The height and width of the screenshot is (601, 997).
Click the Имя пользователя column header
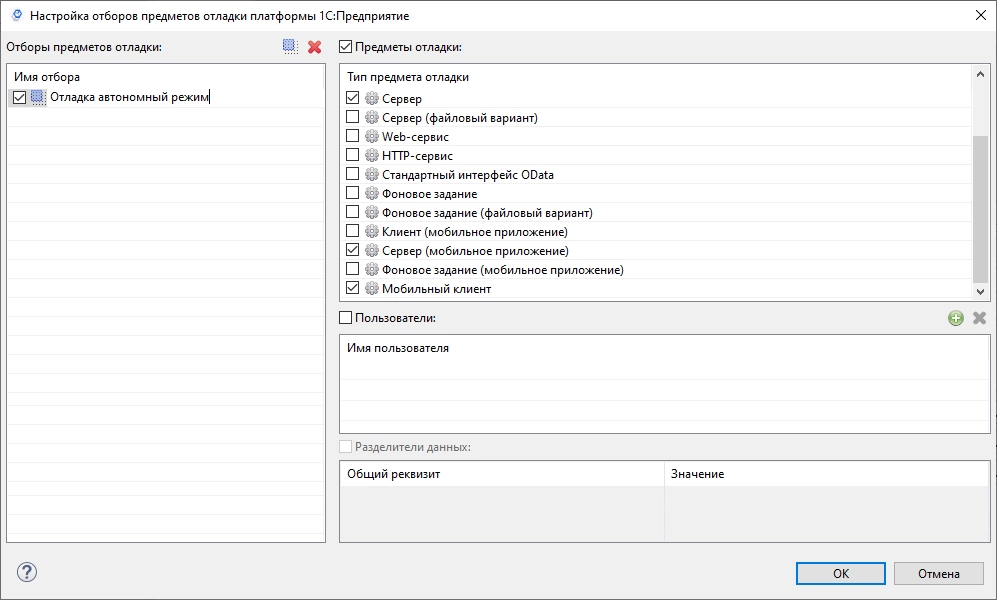click(398, 348)
